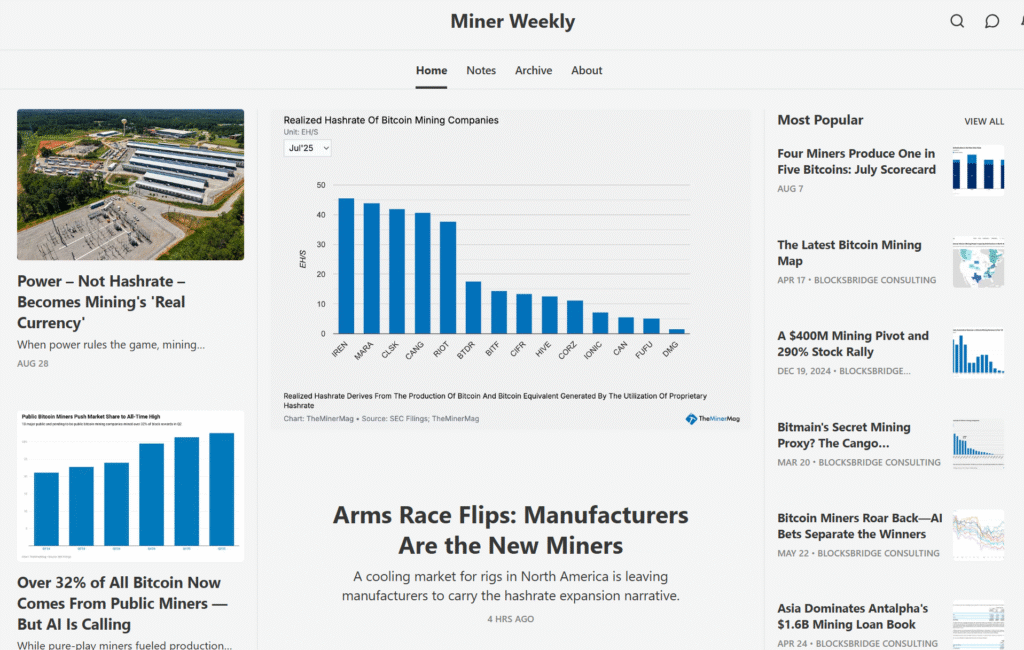Select the CAN bar in chart

pos(626,325)
